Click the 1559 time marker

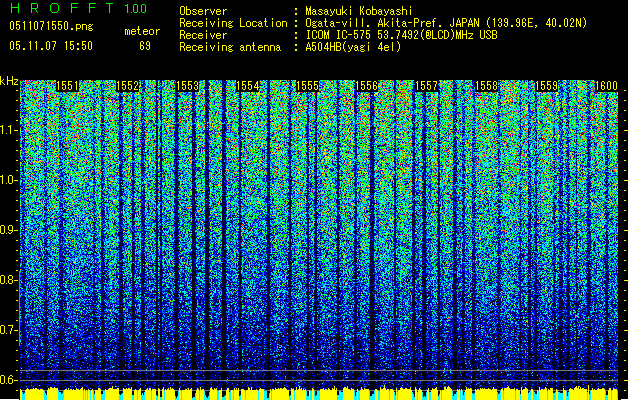(546, 86)
